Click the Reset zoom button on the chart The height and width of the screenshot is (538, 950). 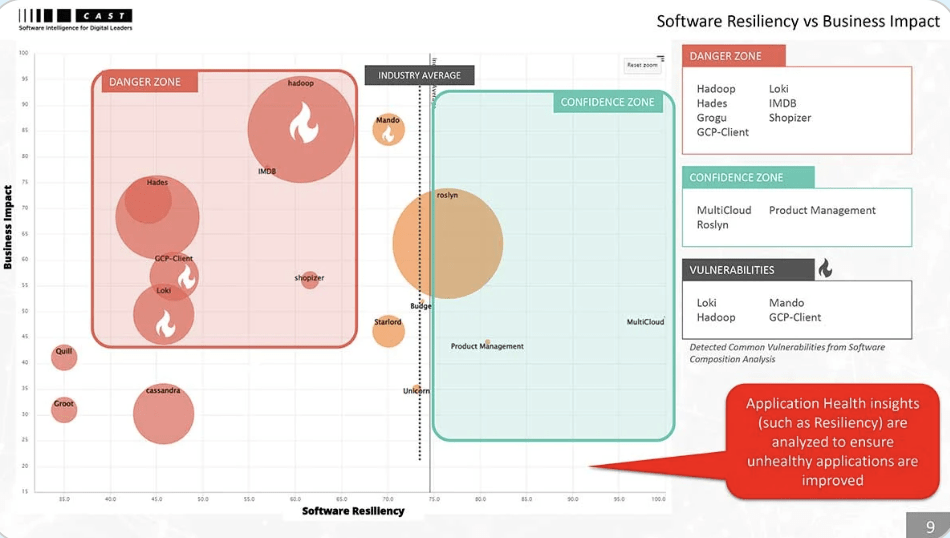point(642,65)
